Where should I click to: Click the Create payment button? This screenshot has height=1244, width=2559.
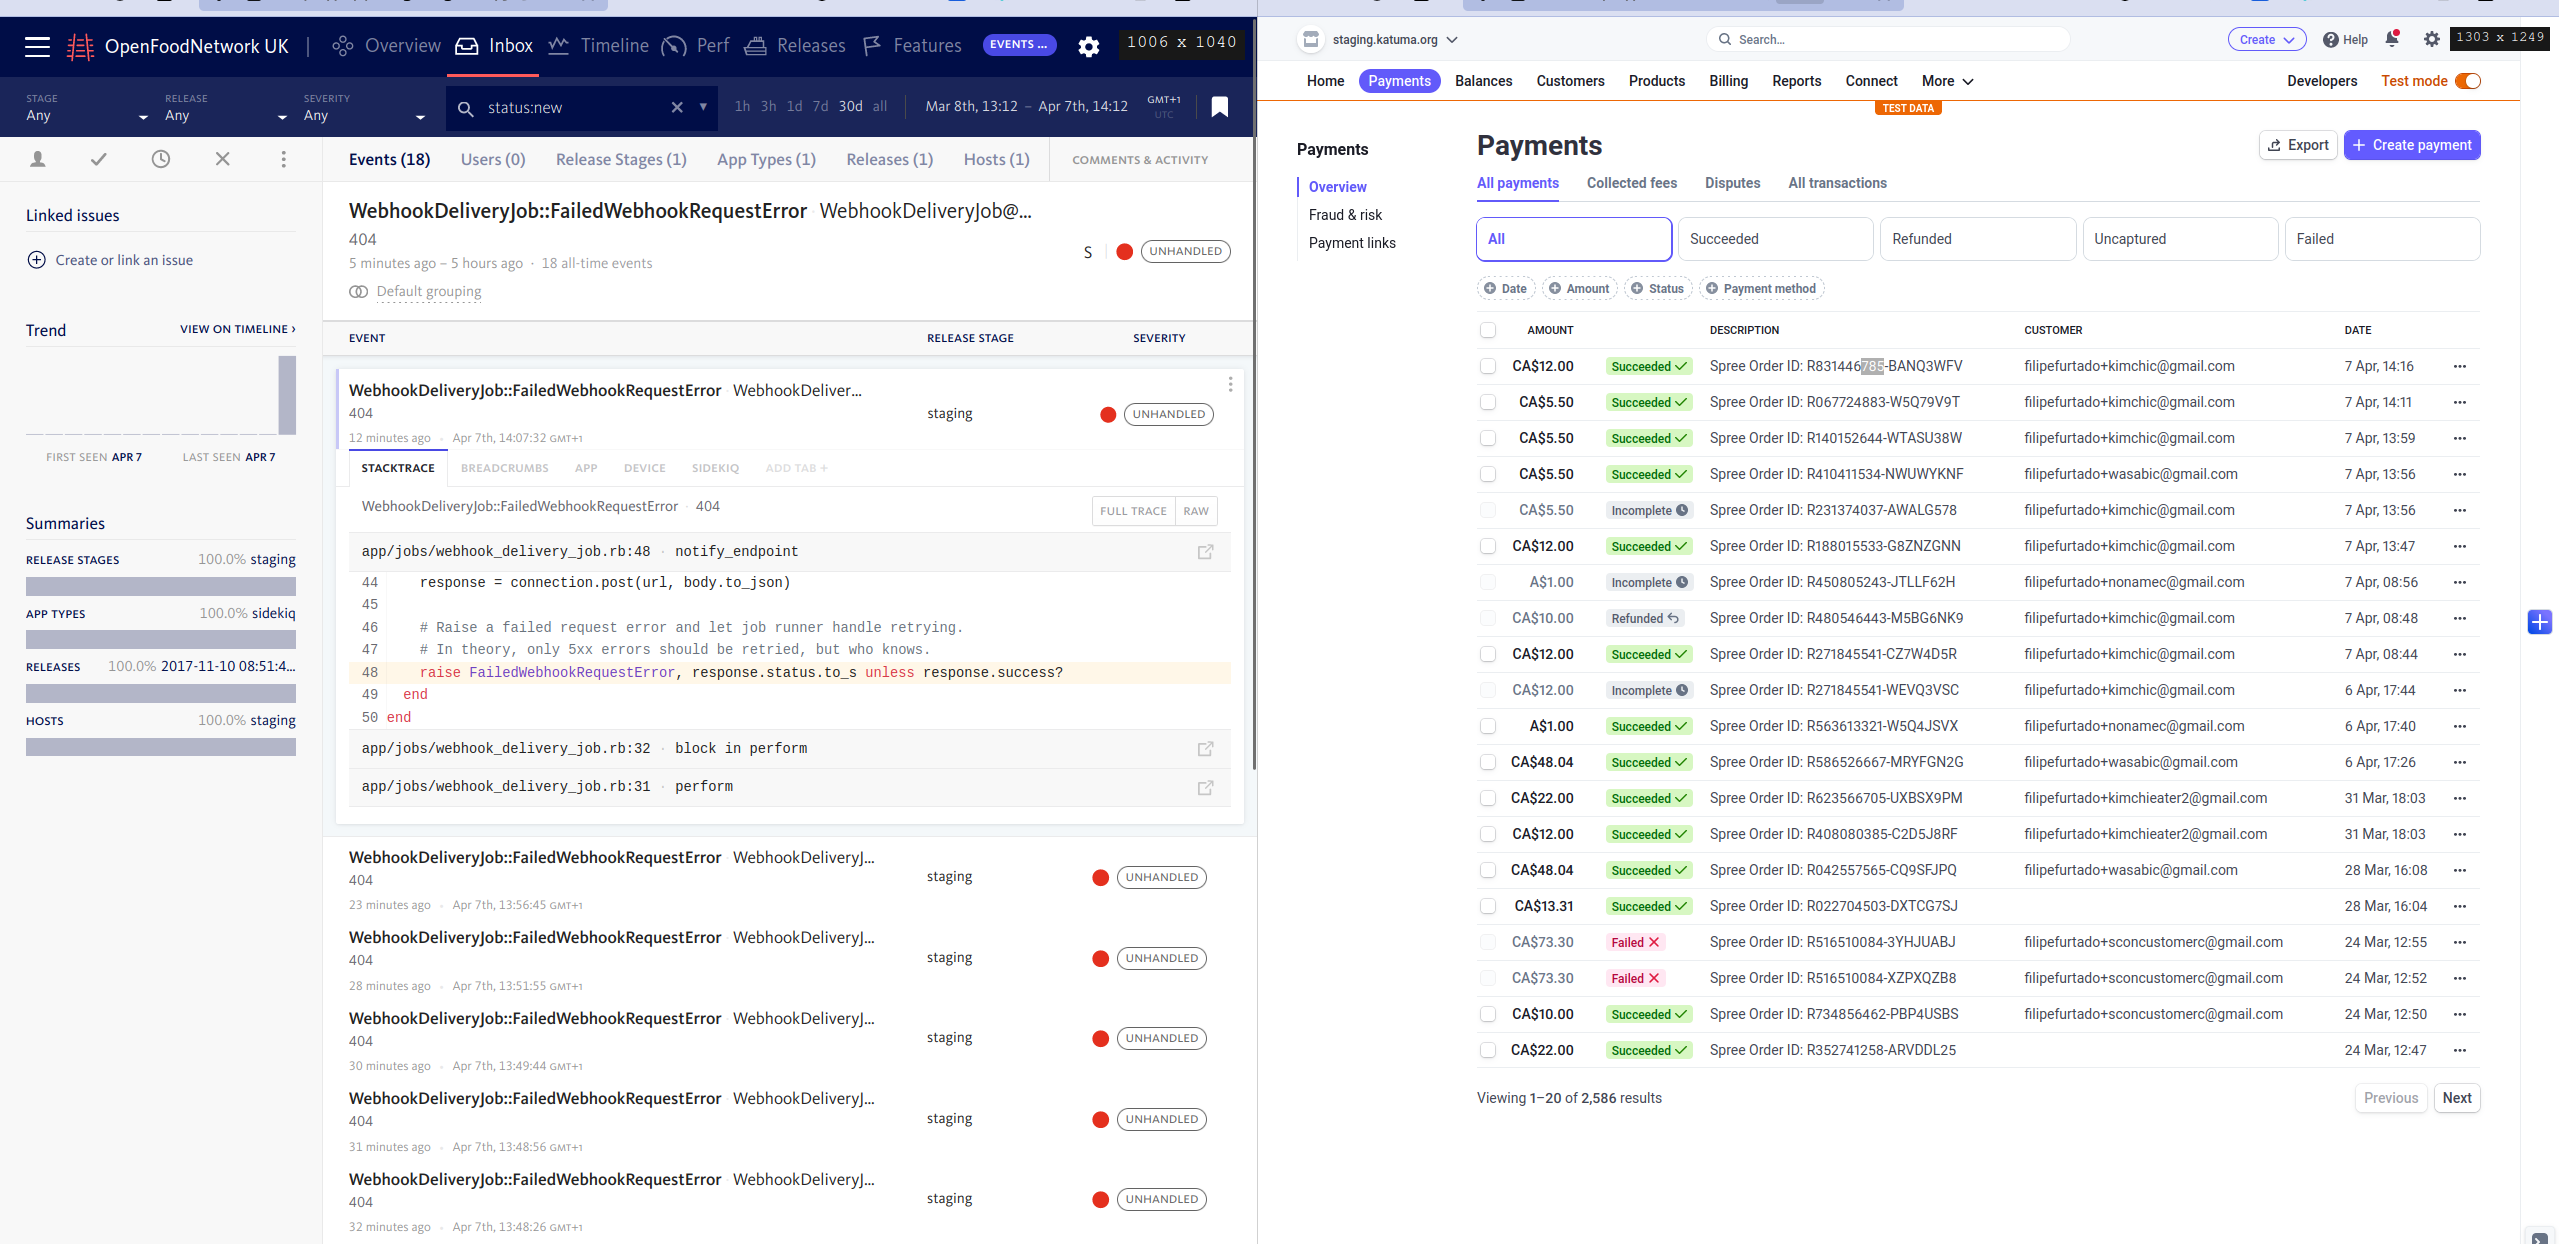tap(2411, 145)
